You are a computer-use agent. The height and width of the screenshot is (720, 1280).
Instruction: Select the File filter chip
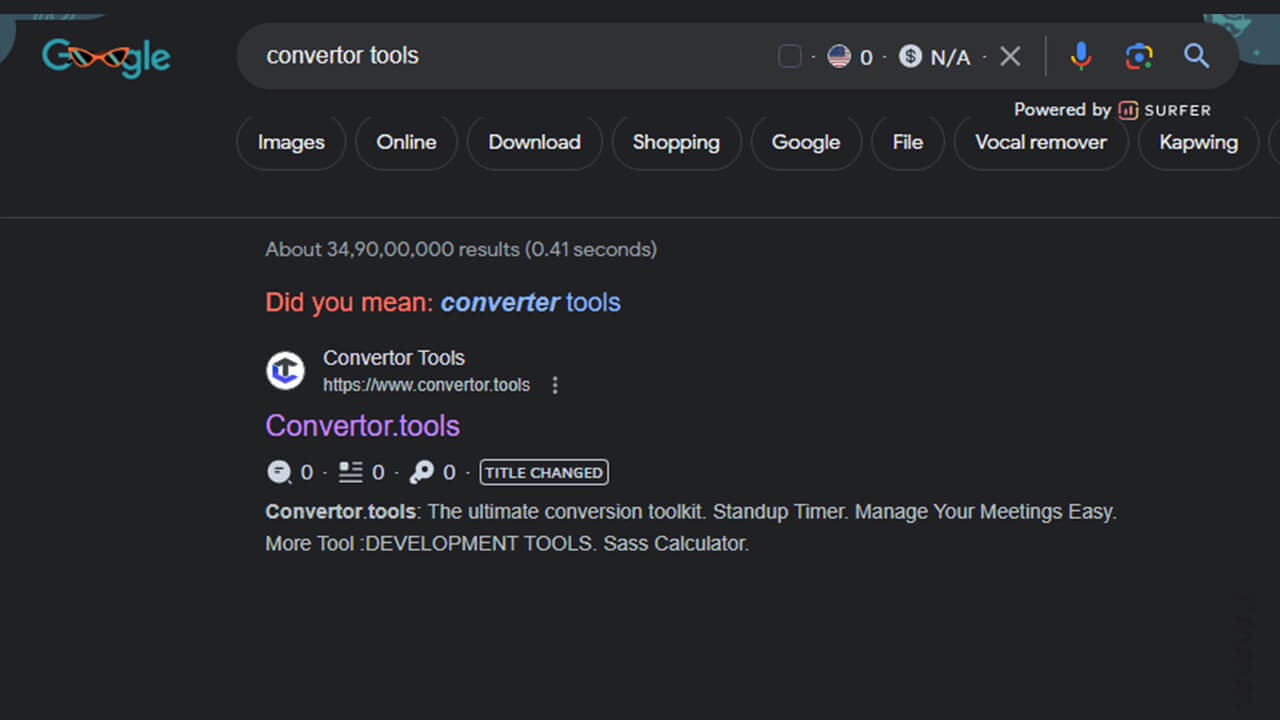(908, 142)
